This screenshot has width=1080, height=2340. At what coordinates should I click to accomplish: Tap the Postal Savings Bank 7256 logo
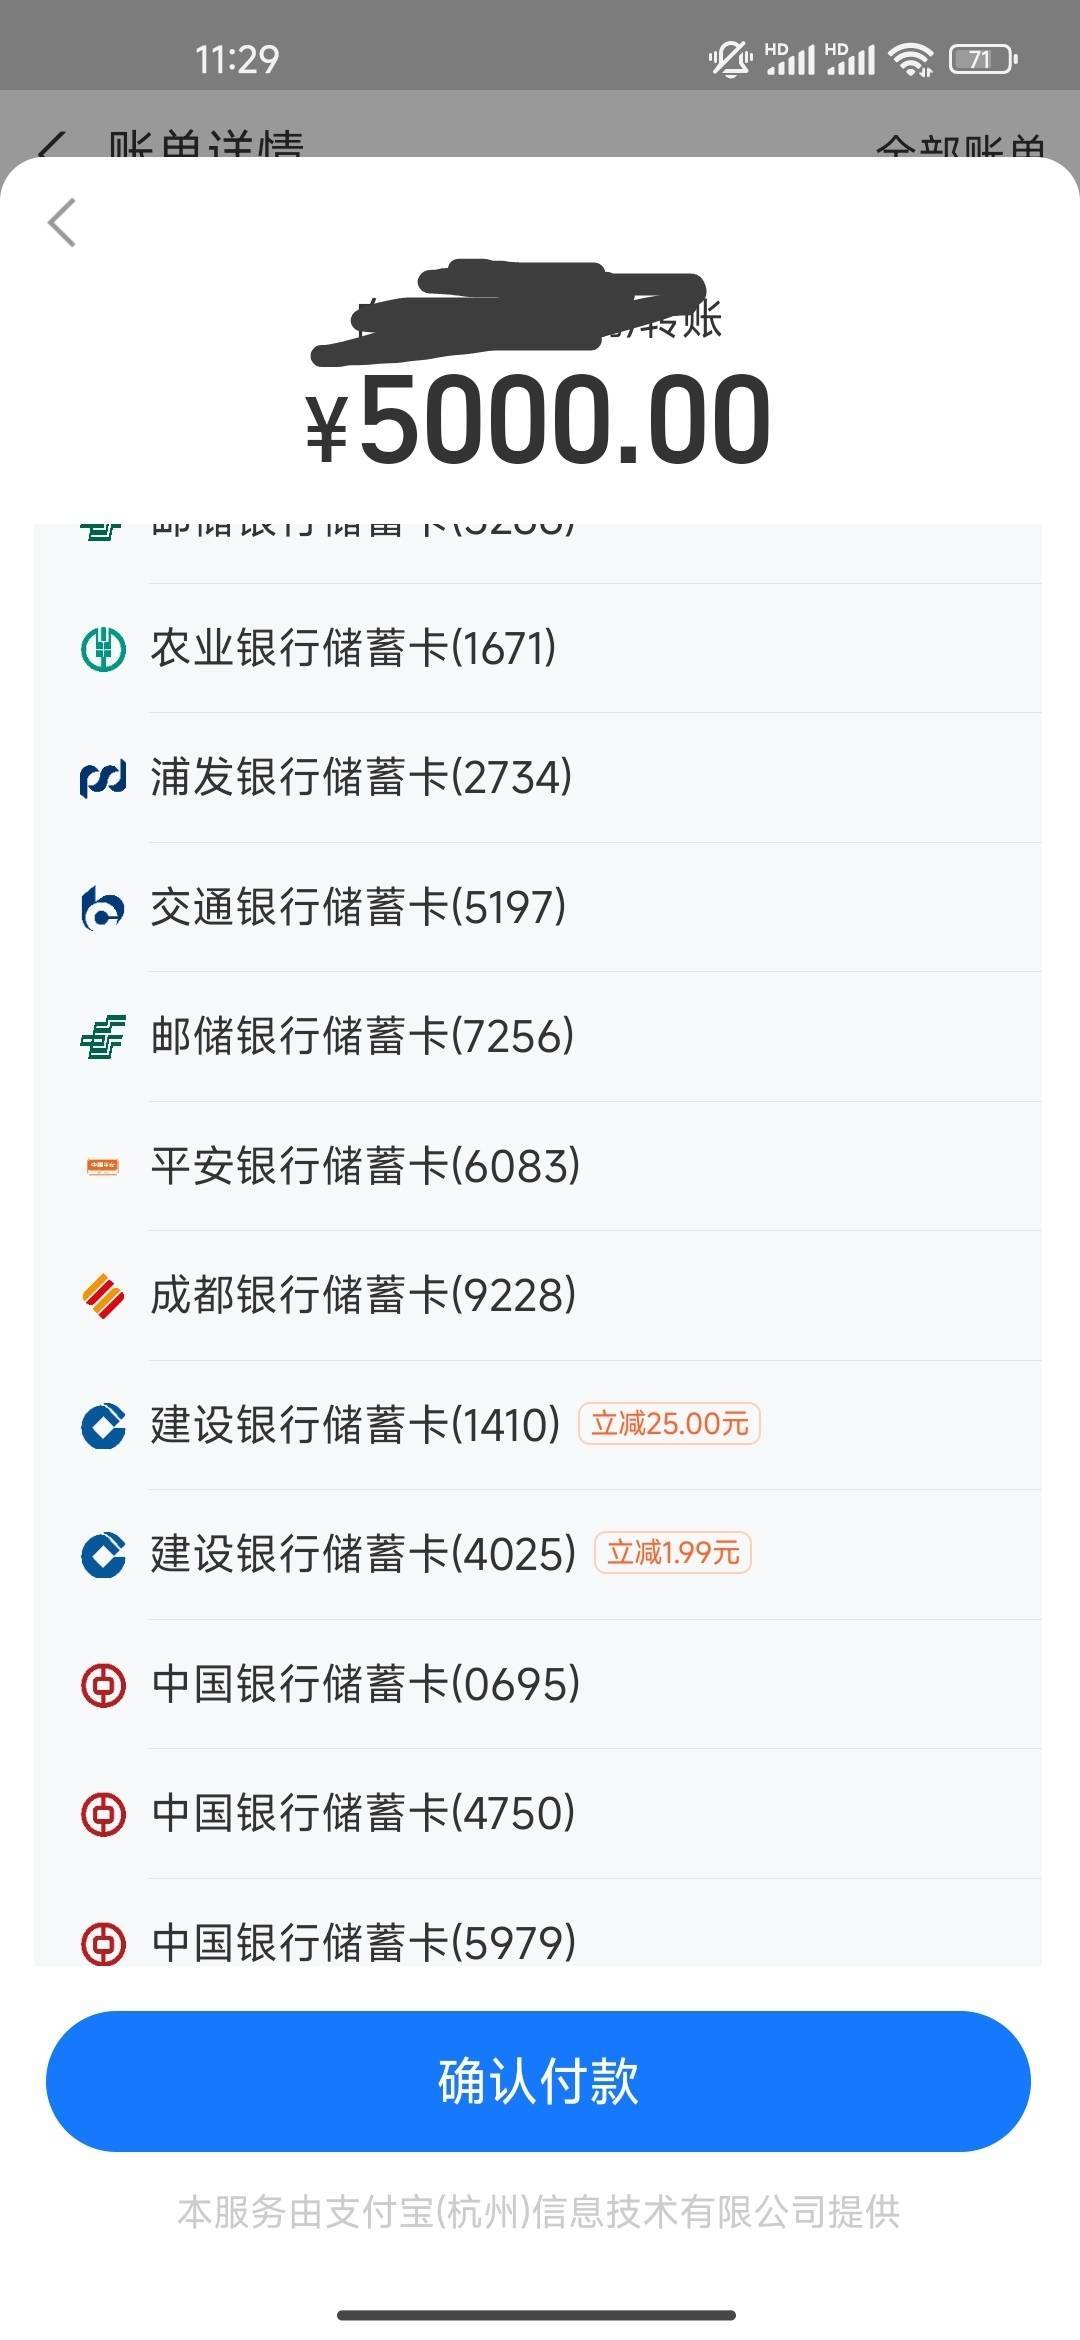pyautogui.click(x=103, y=1037)
